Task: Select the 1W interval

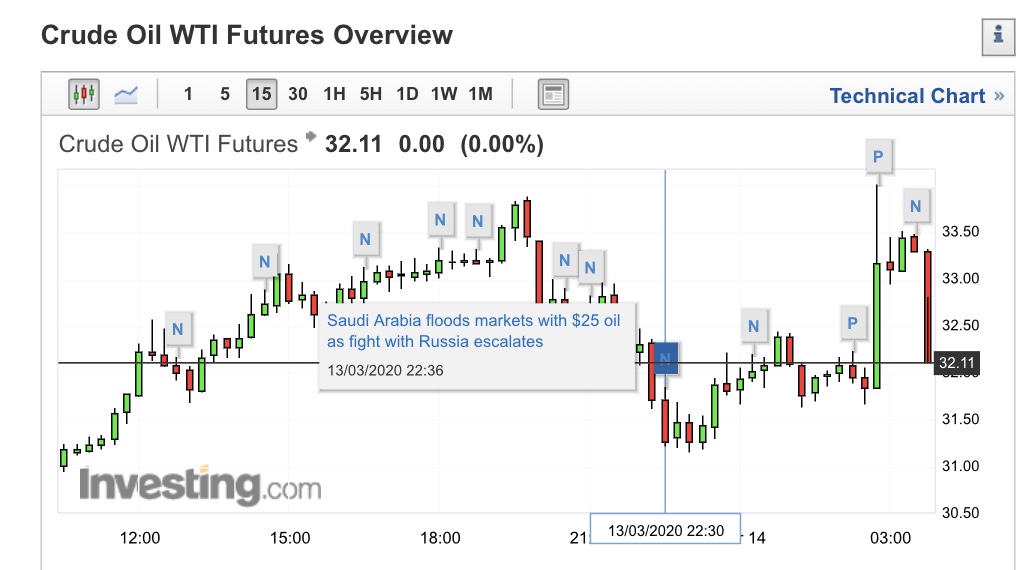Action: tap(444, 95)
